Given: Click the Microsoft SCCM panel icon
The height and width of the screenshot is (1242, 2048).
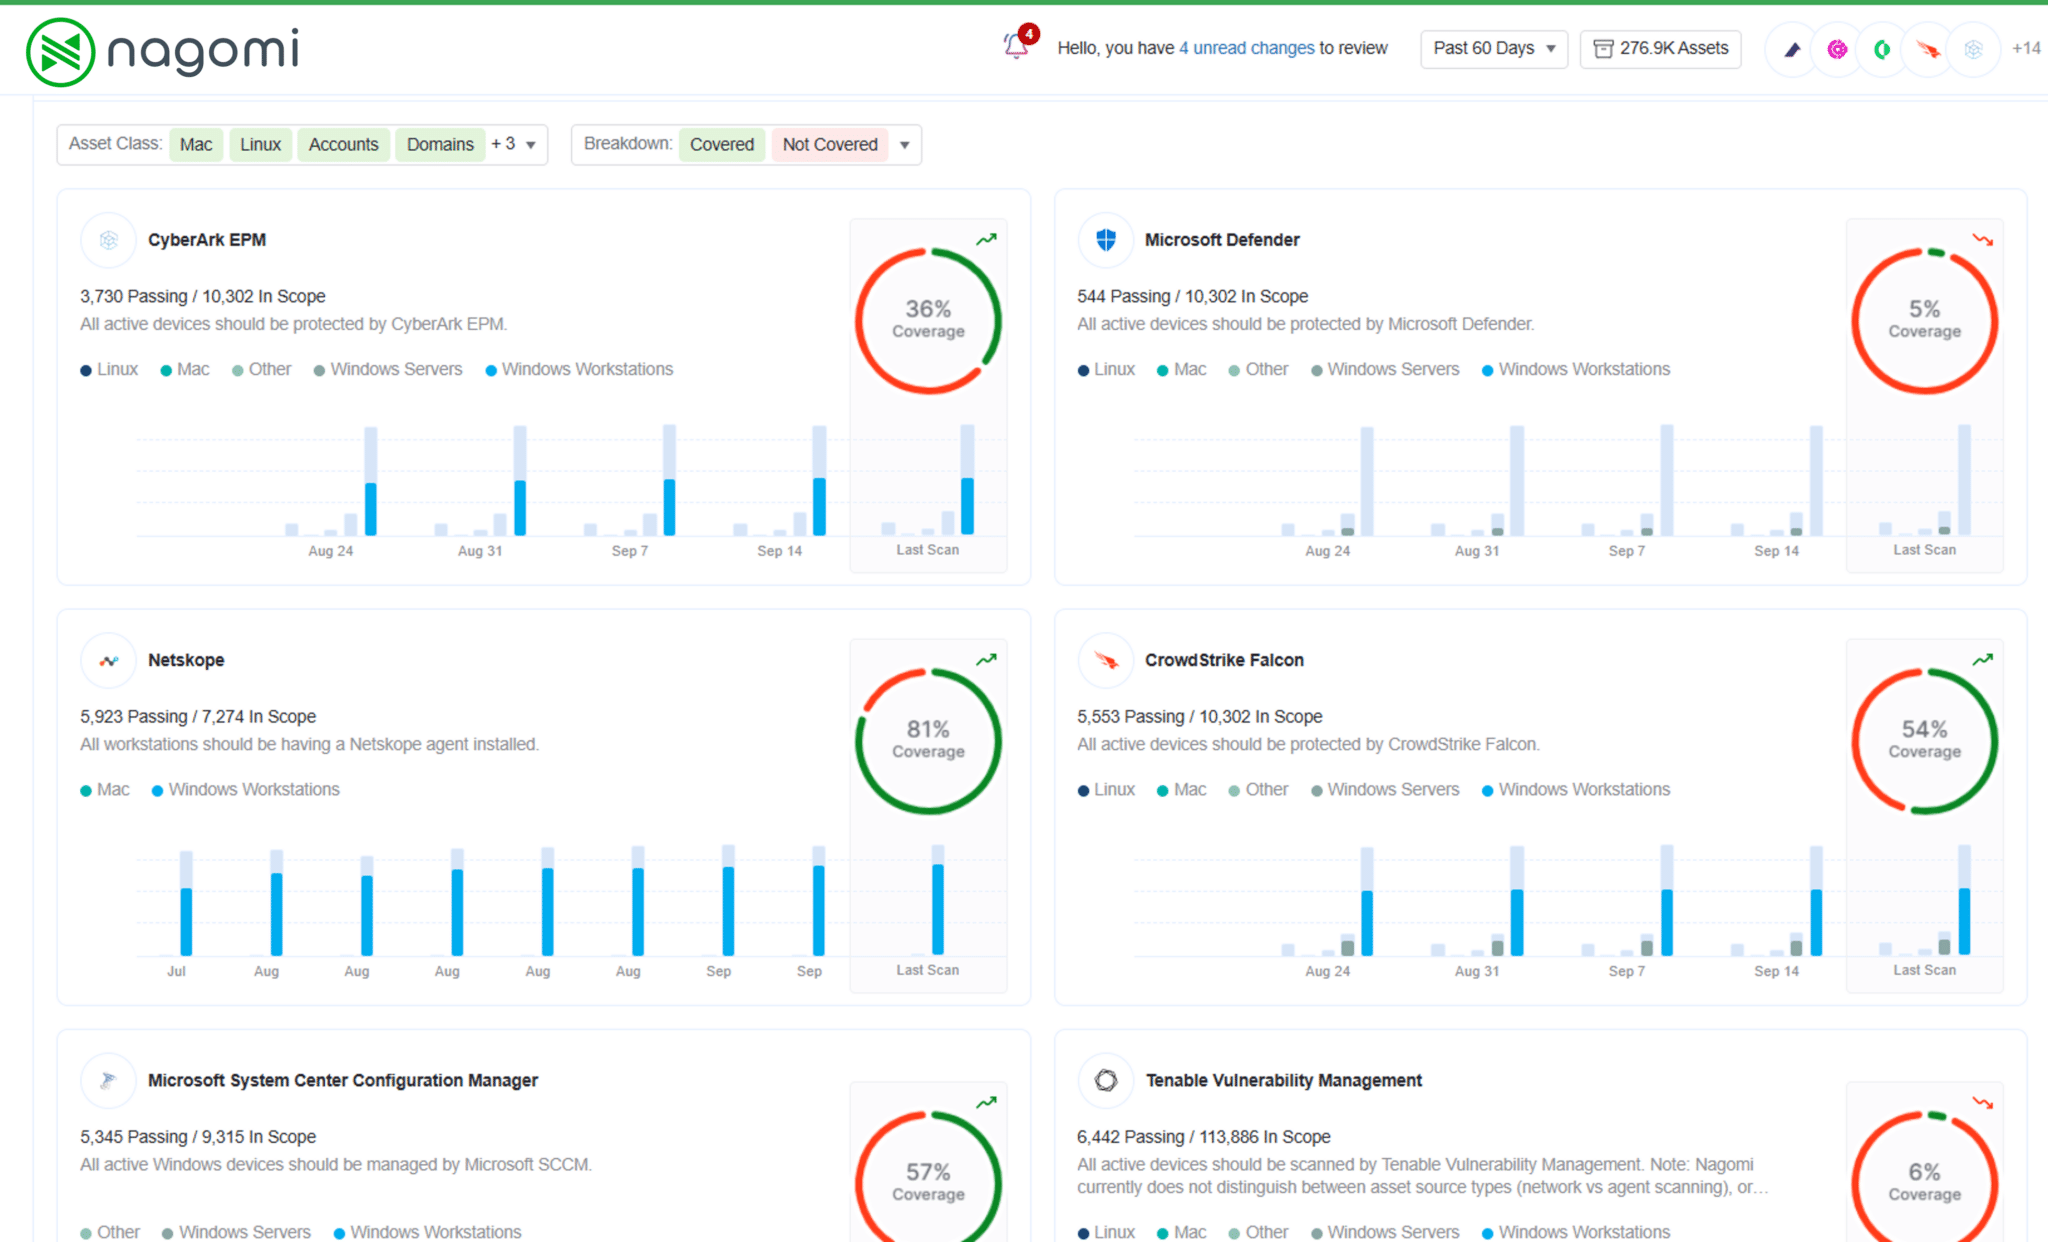Looking at the screenshot, I should pyautogui.click(x=108, y=1080).
